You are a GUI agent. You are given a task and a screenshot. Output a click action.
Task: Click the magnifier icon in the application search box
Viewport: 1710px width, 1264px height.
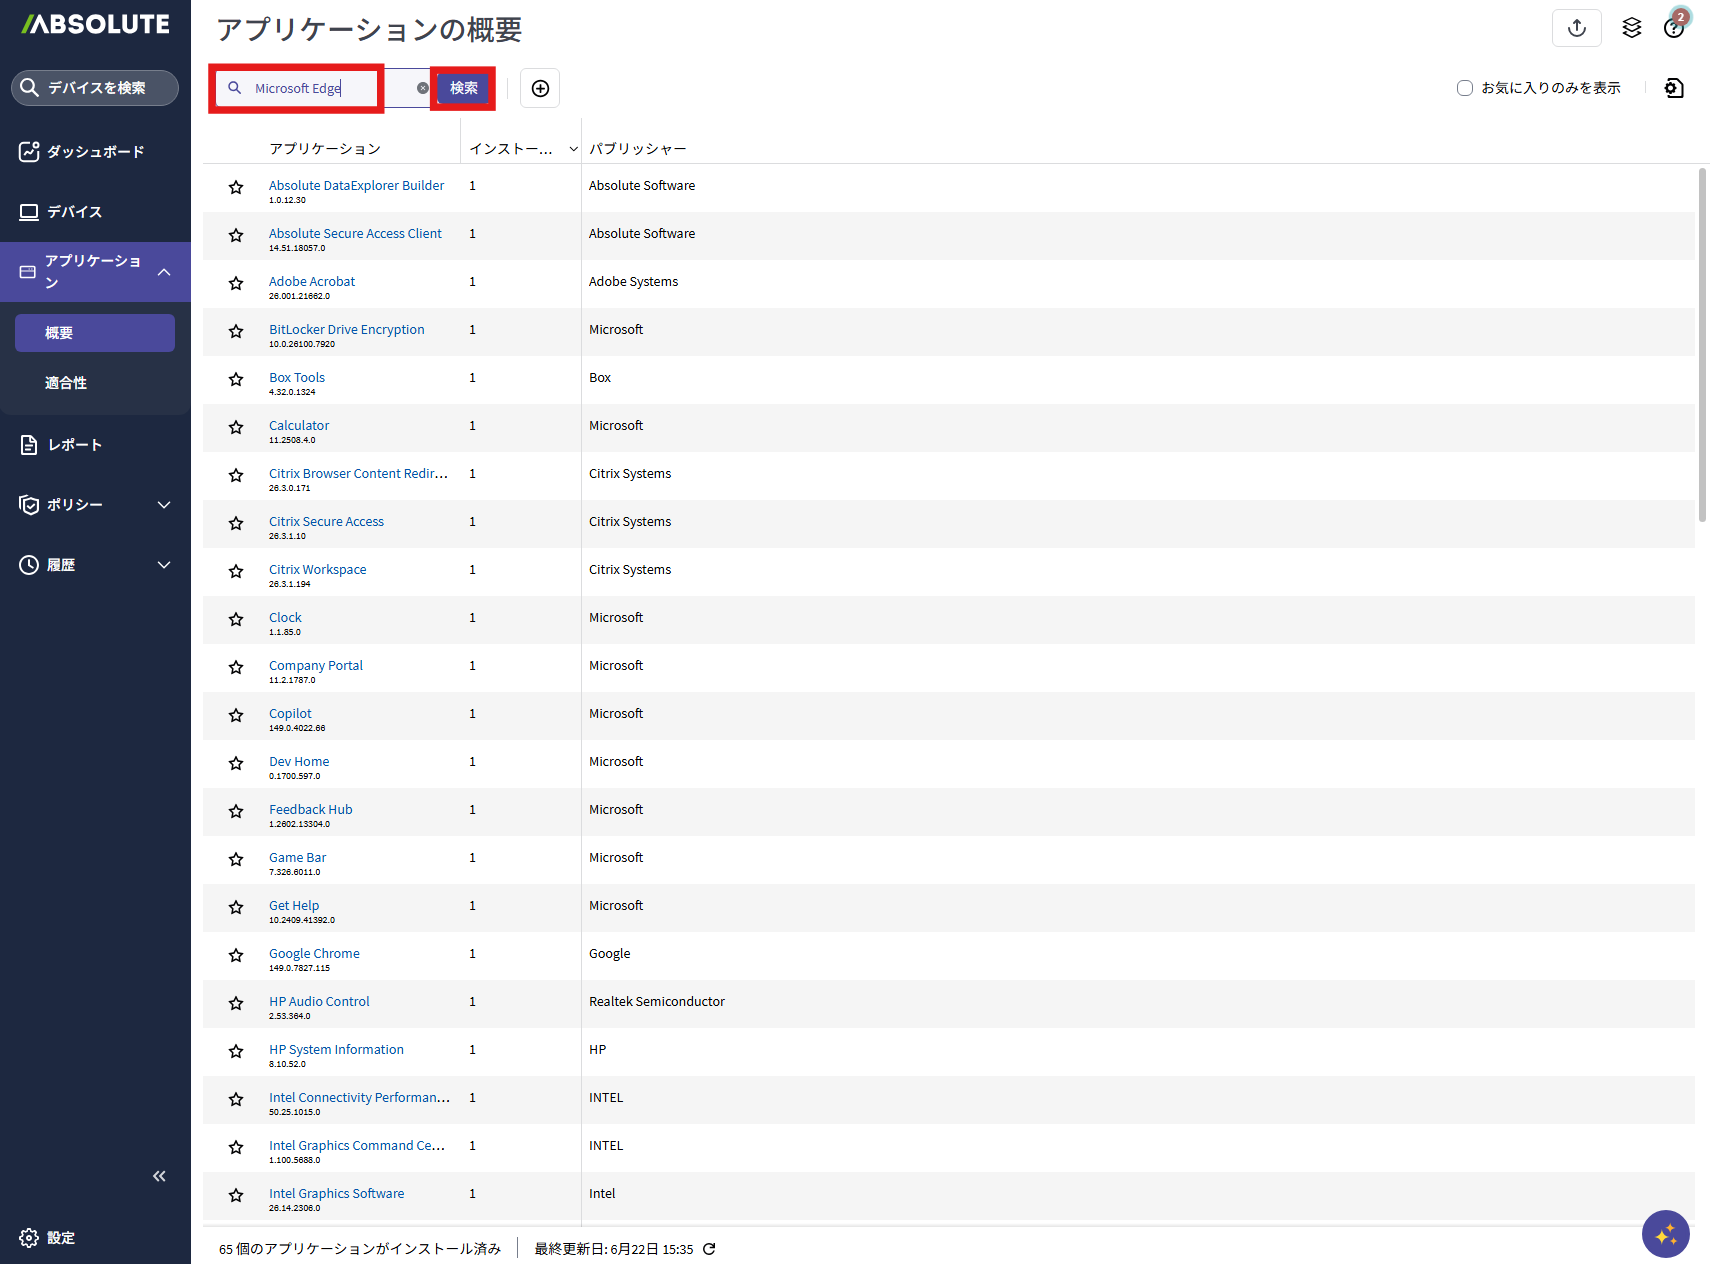click(235, 88)
